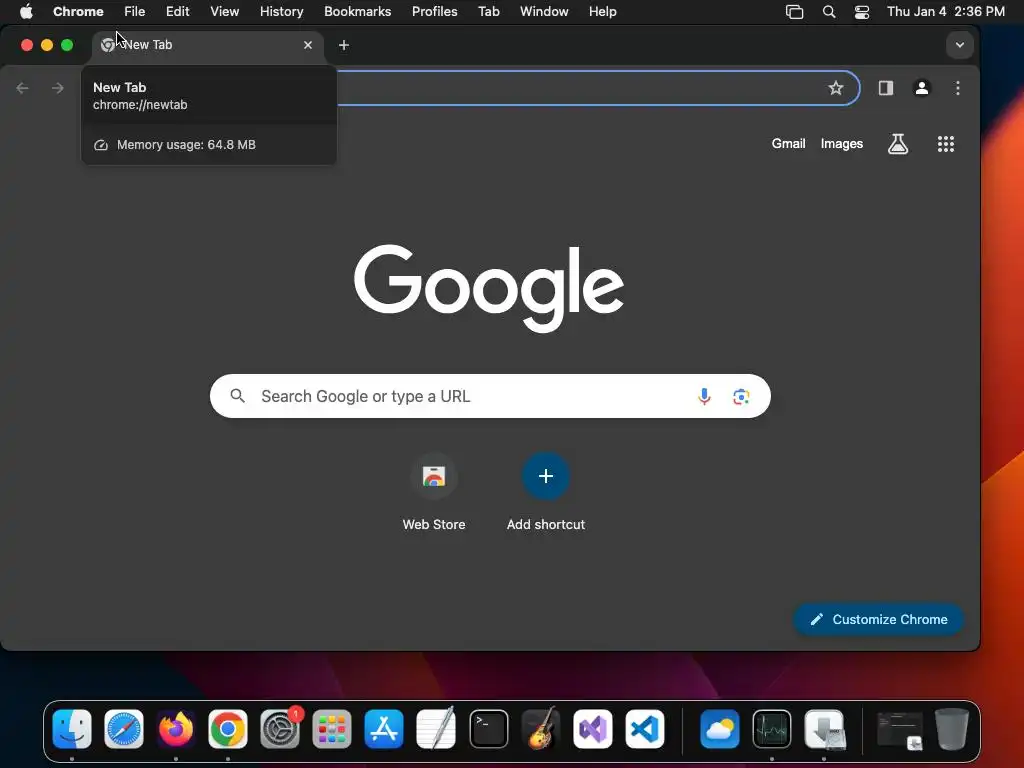This screenshot has width=1024, height=768.
Task: Launch Firefox from the dock
Action: (x=176, y=729)
